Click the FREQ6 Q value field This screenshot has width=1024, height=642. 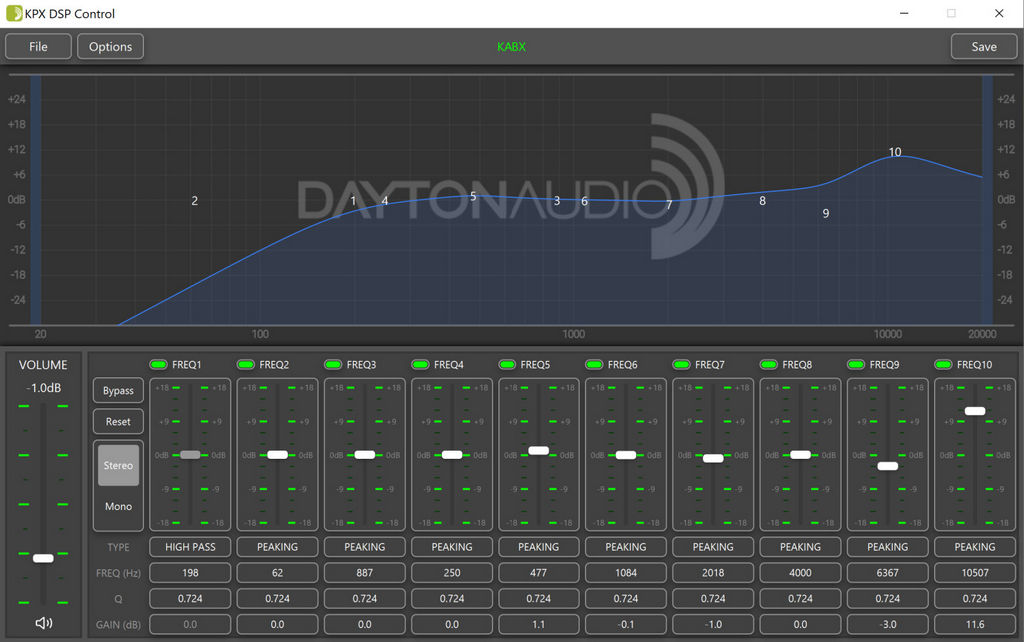pyautogui.click(x=626, y=598)
